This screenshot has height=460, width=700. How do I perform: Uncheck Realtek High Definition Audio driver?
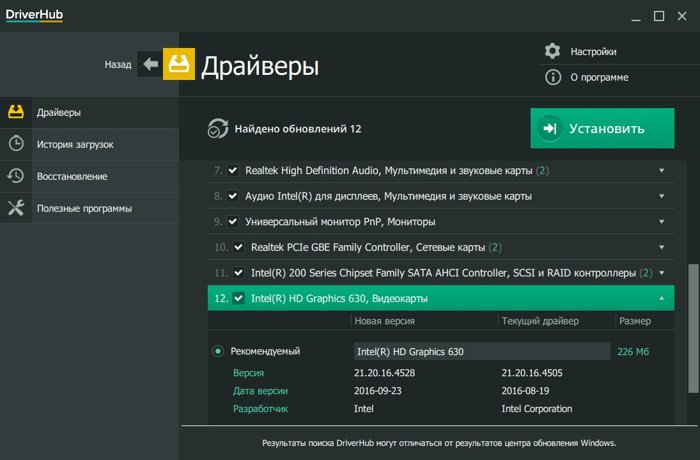coord(233,170)
